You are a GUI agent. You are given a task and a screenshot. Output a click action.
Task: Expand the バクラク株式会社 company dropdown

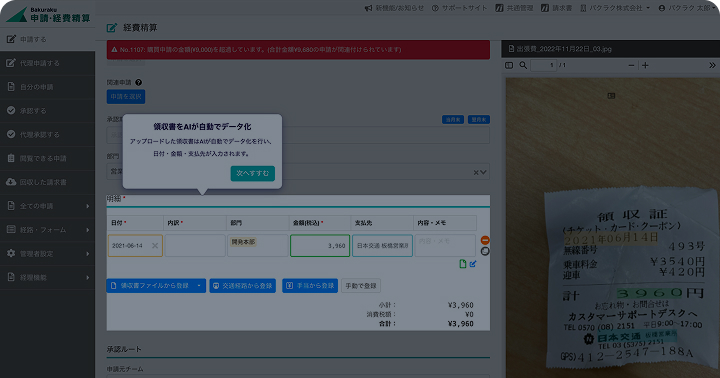tap(615, 8)
